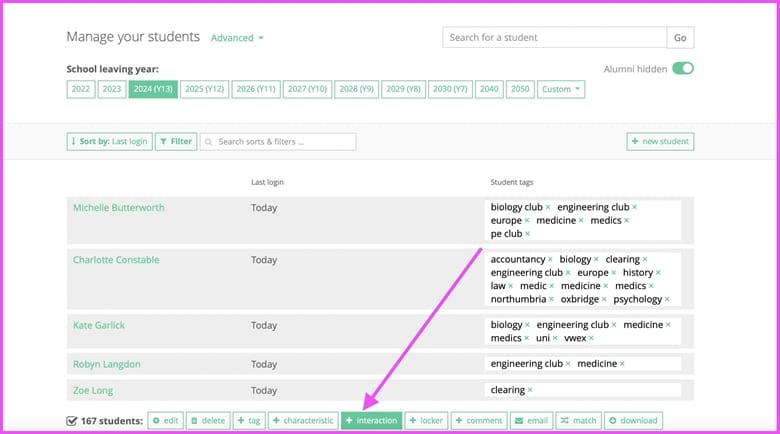Remove psychology tag from Charlotte Constable
The height and width of the screenshot is (434, 780).
pyautogui.click(x=667, y=300)
